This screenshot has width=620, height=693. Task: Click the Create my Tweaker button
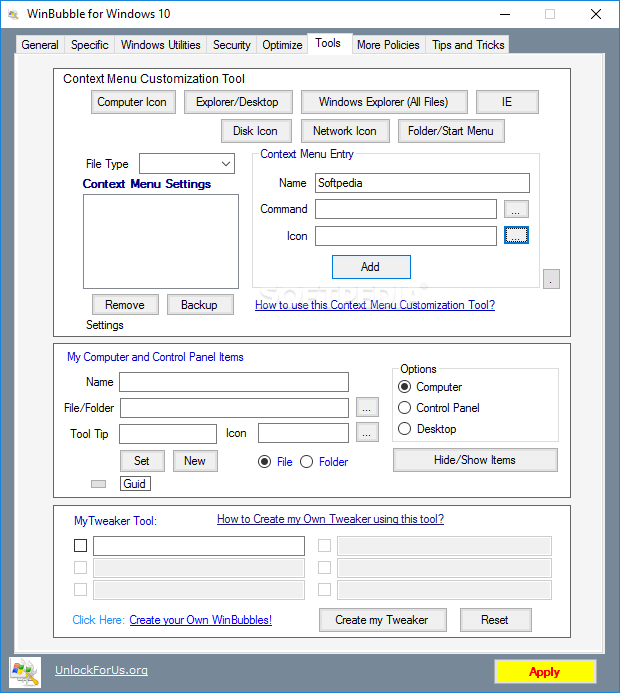coord(383,620)
